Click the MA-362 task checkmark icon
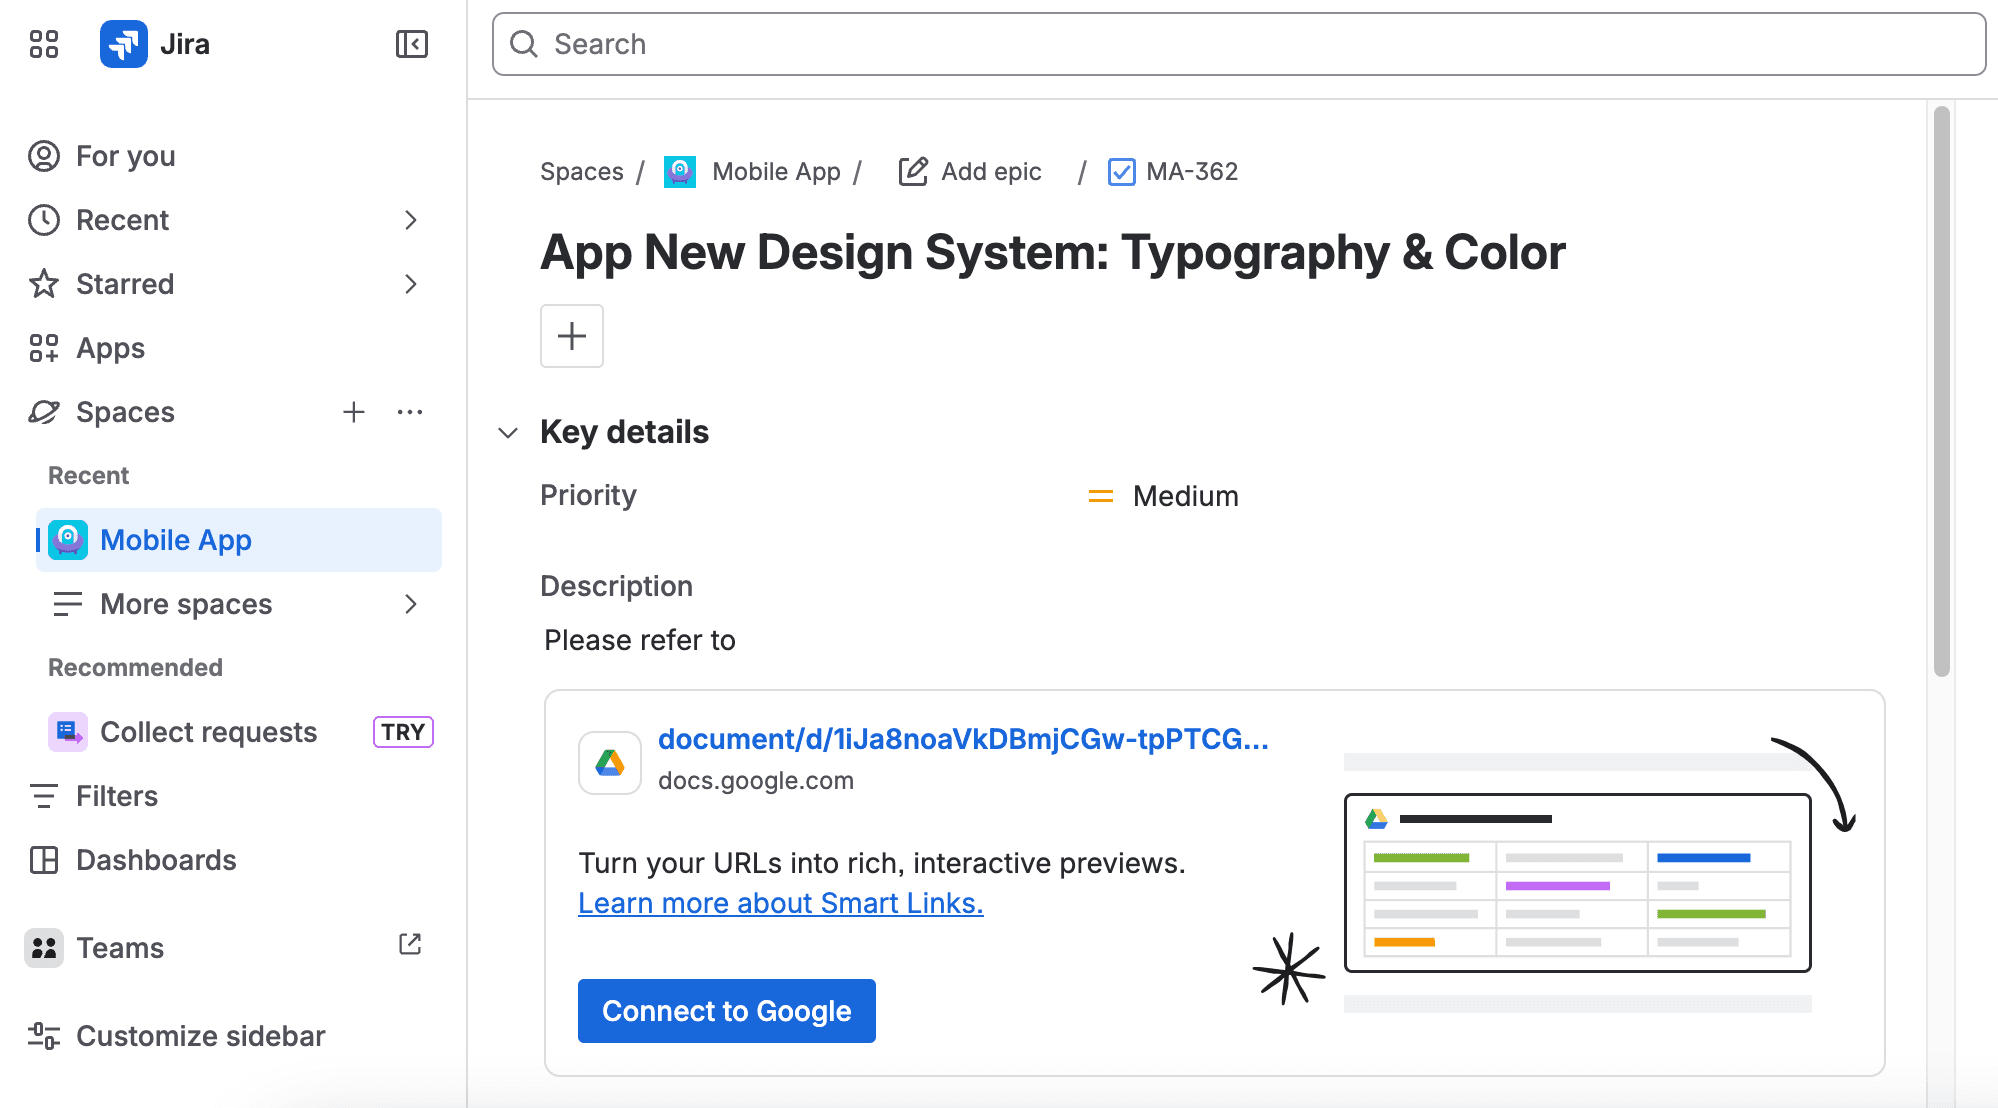Viewport: 1998px width, 1108px height. tap(1121, 171)
